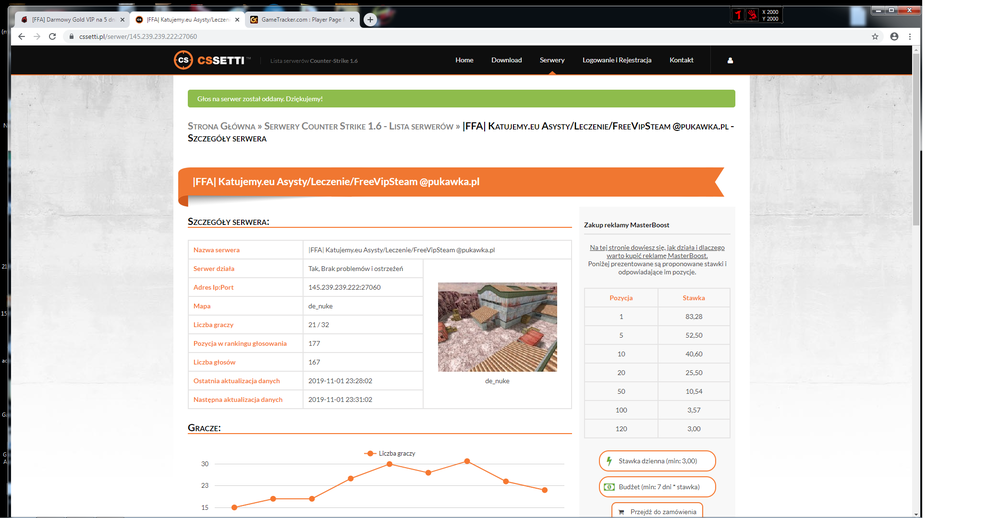The height and width of the screenshot is (518, 1000).
Task: Open the Serwery menu item
Action: [x=552, y=60]
